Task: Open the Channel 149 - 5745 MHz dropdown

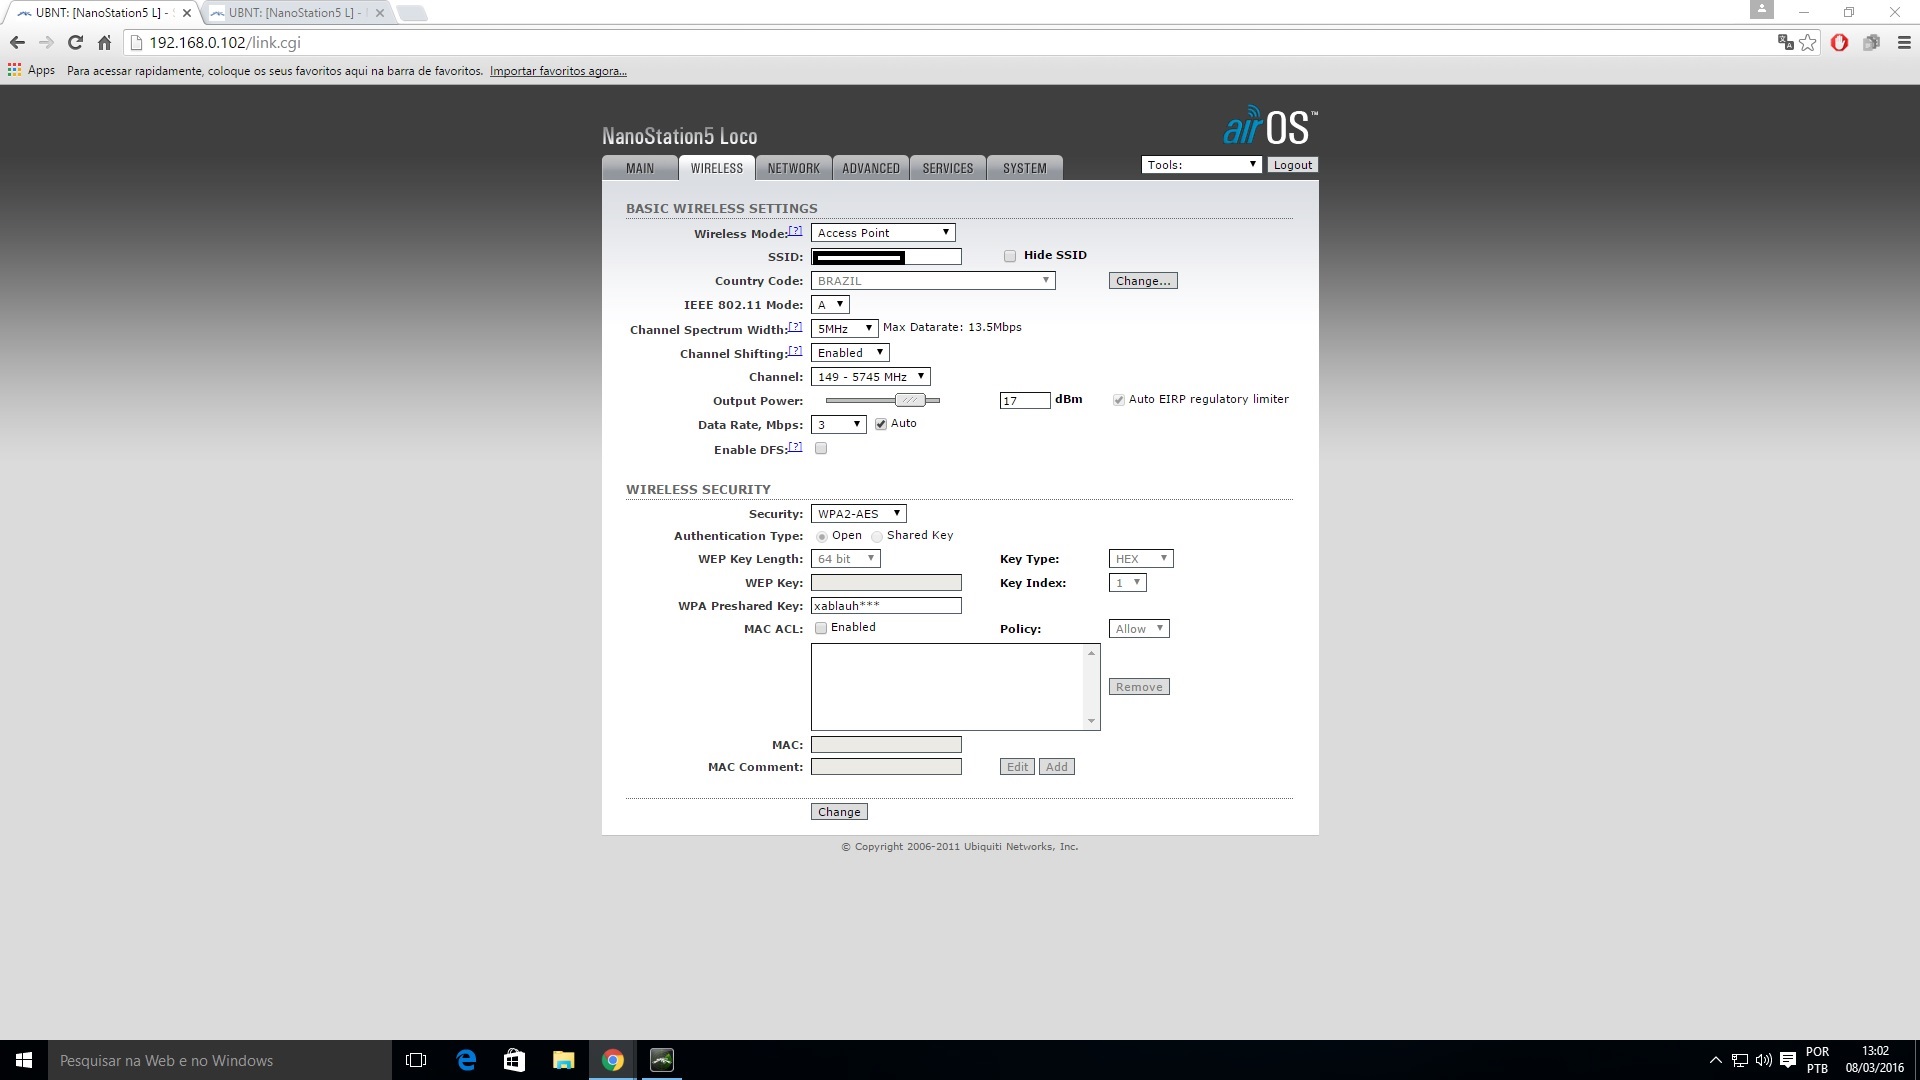Action: 871,377
